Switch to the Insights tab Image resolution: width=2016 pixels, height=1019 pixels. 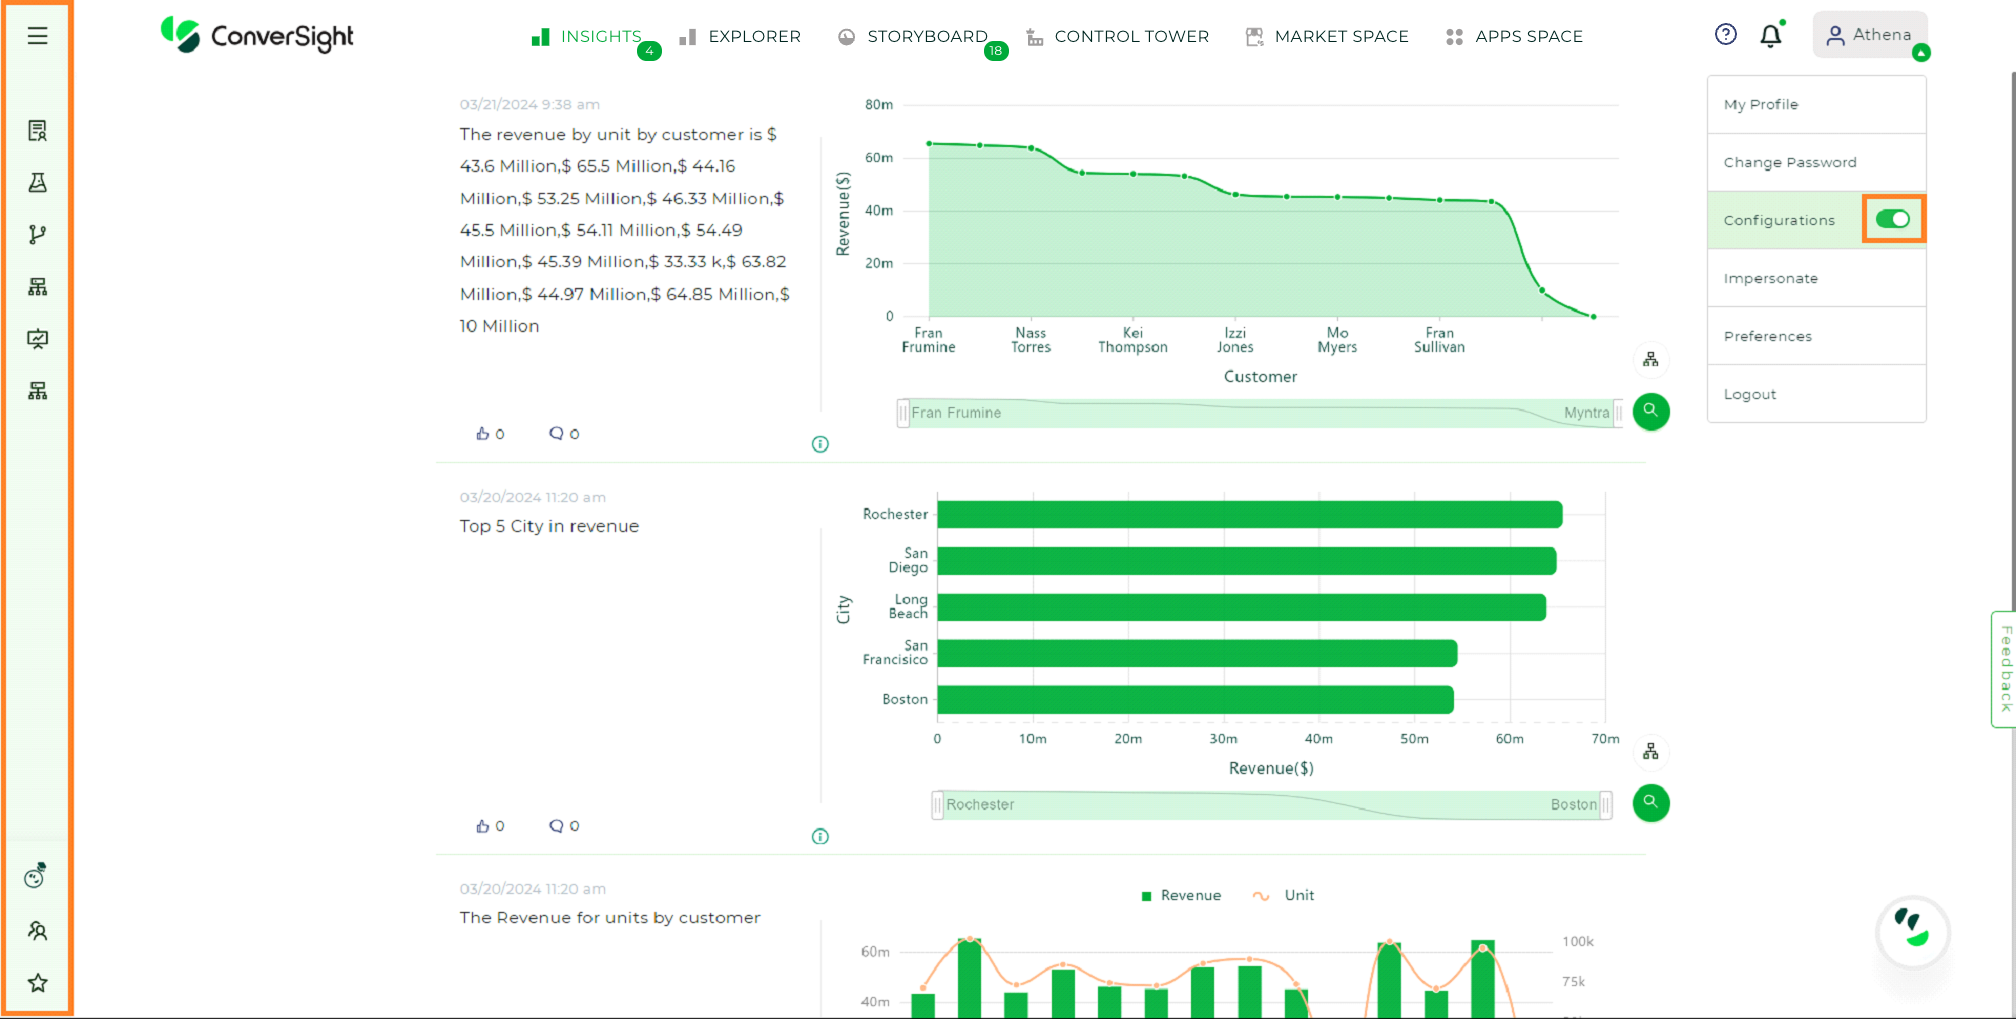587,37
